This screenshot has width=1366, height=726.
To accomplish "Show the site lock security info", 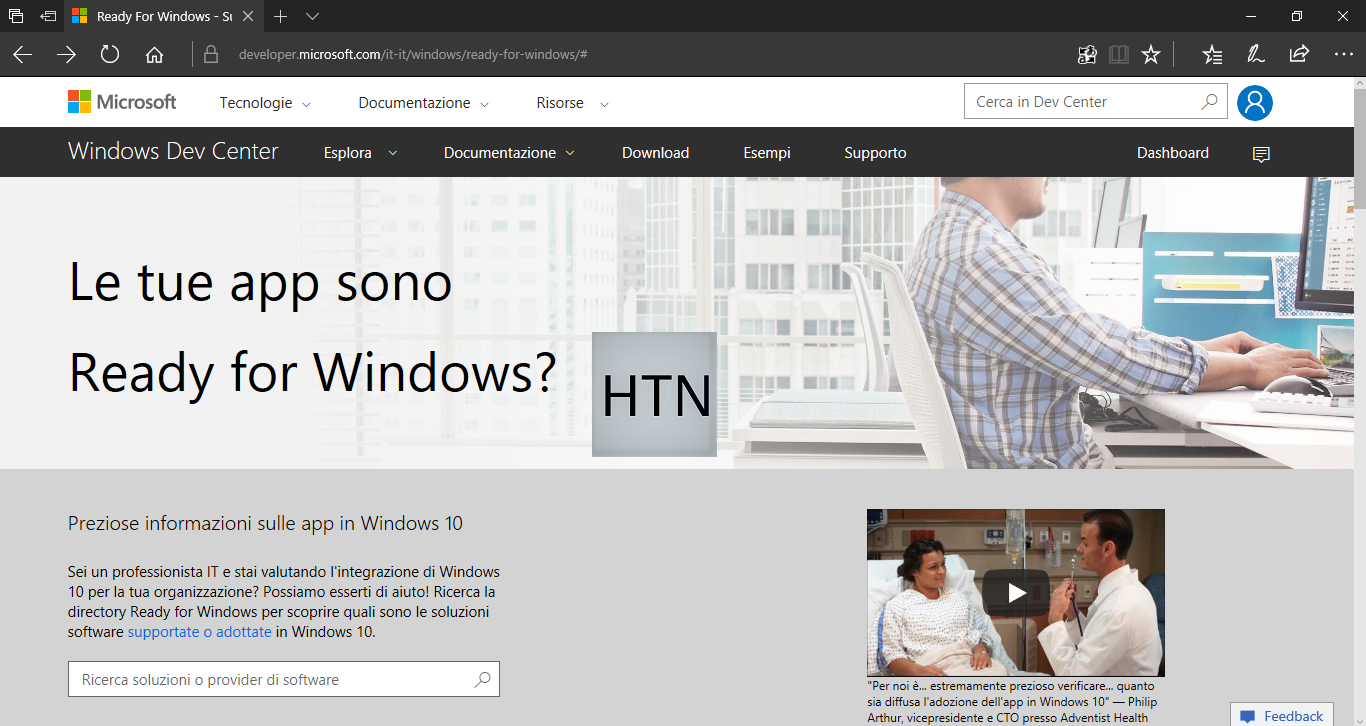I will (211, 54).
